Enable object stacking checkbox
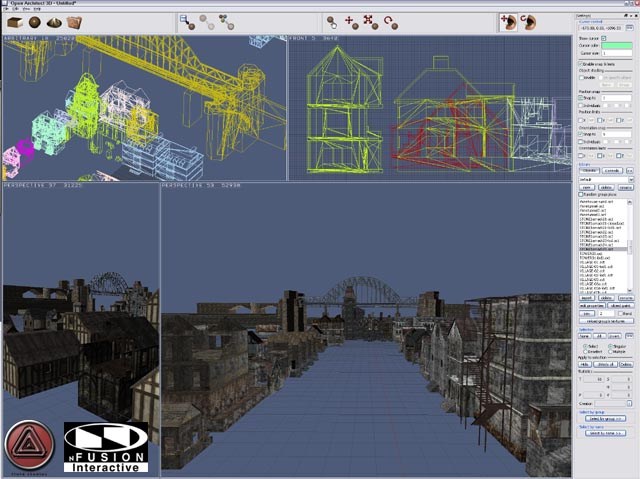The height and width of the screenshot is (479, 640). coord(581,78)
